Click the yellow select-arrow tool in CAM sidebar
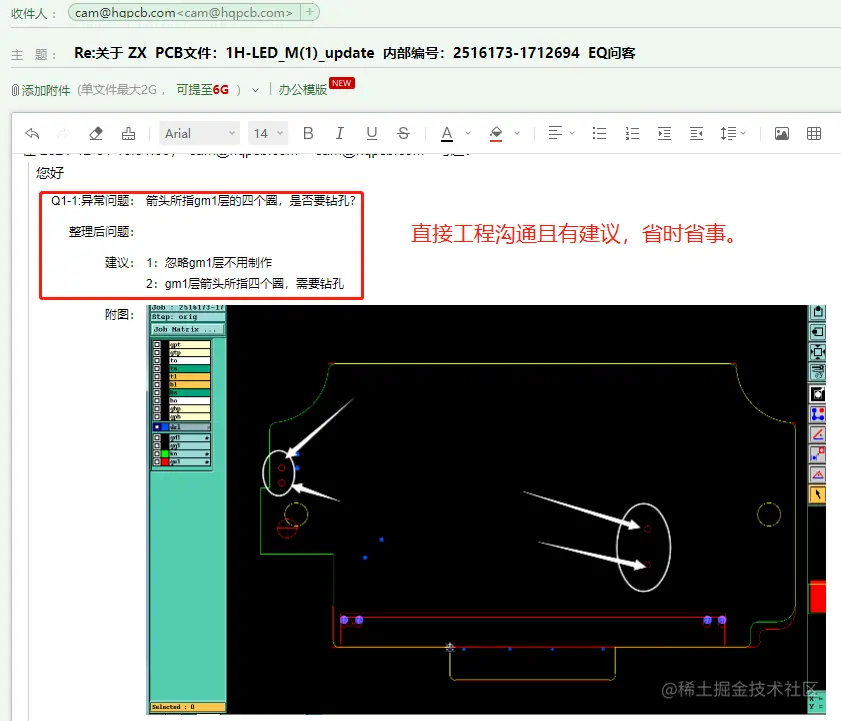 pyautogui.click(x=817, y=494)
